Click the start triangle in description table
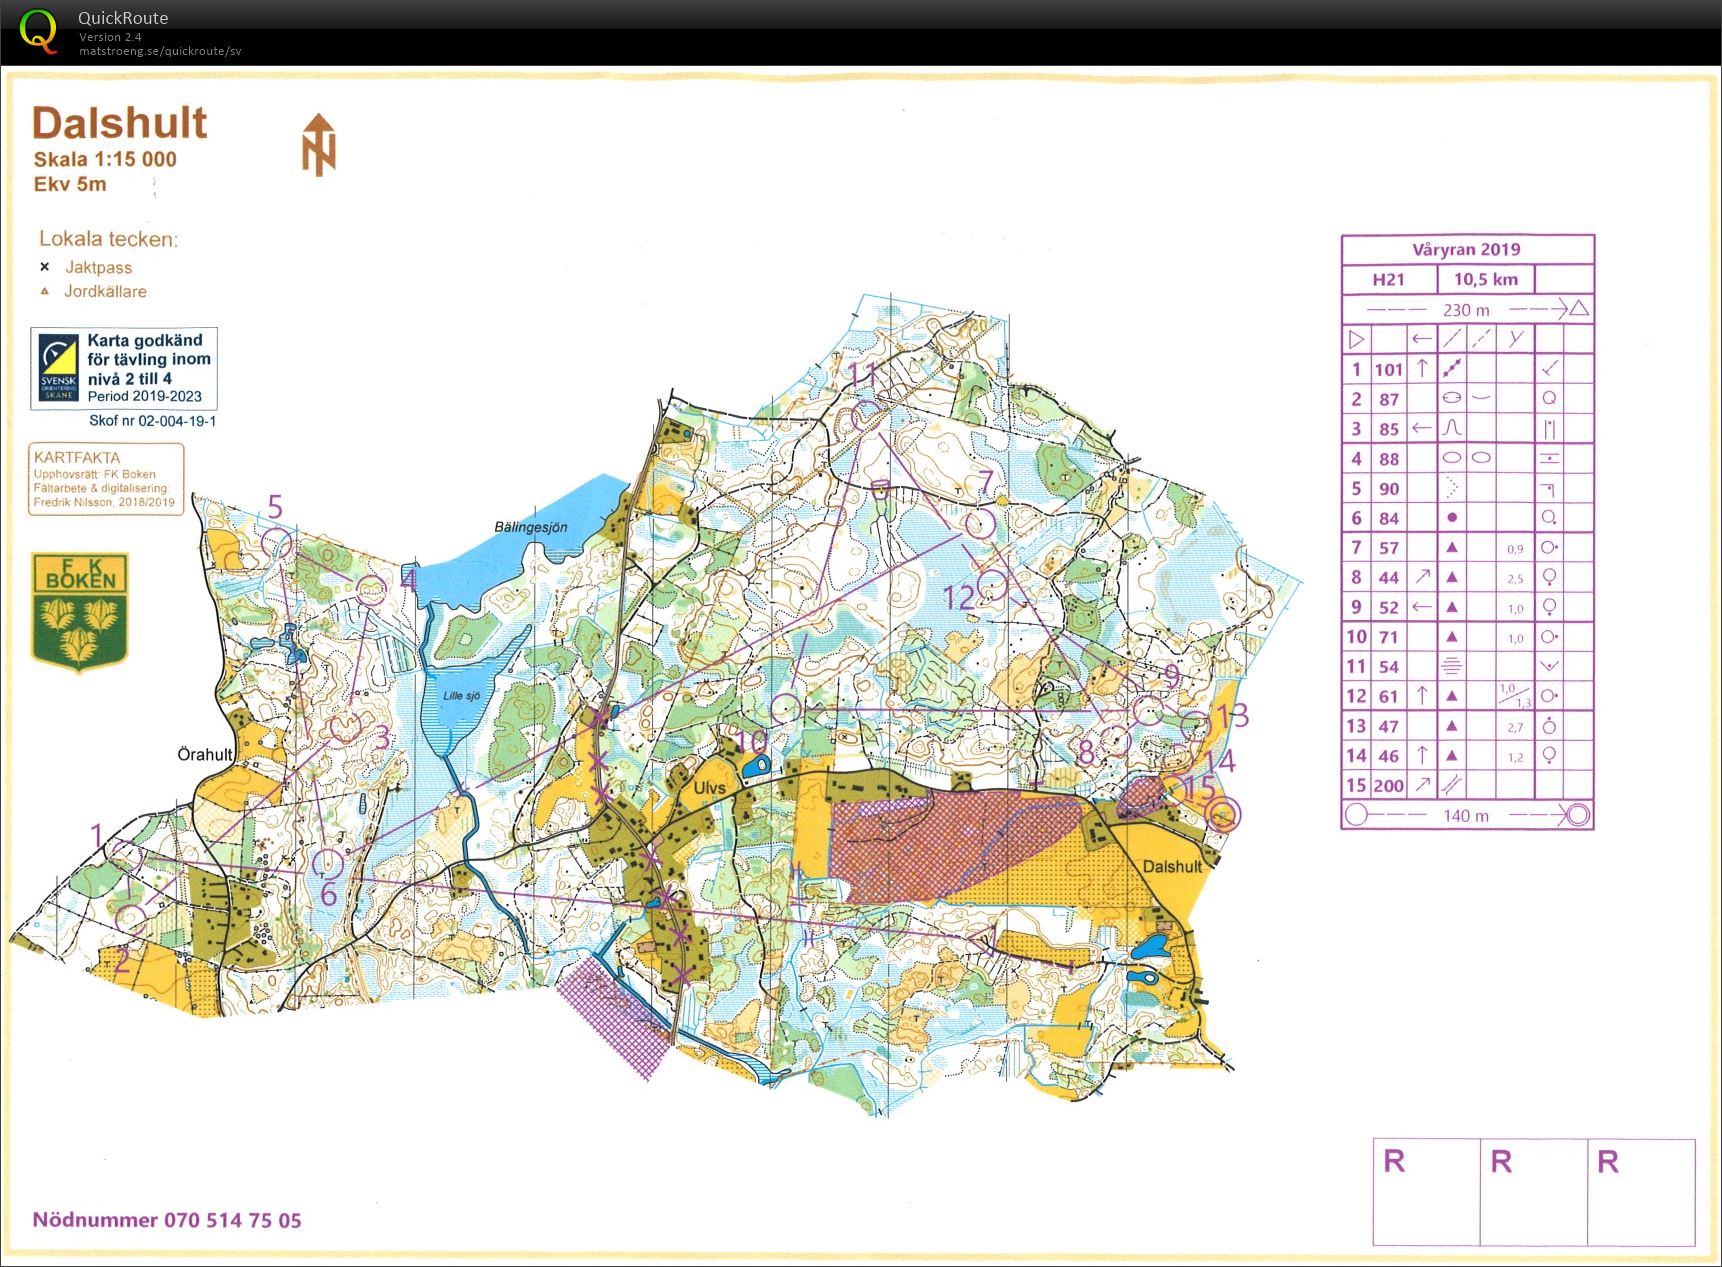 (x=1356, y=339)
